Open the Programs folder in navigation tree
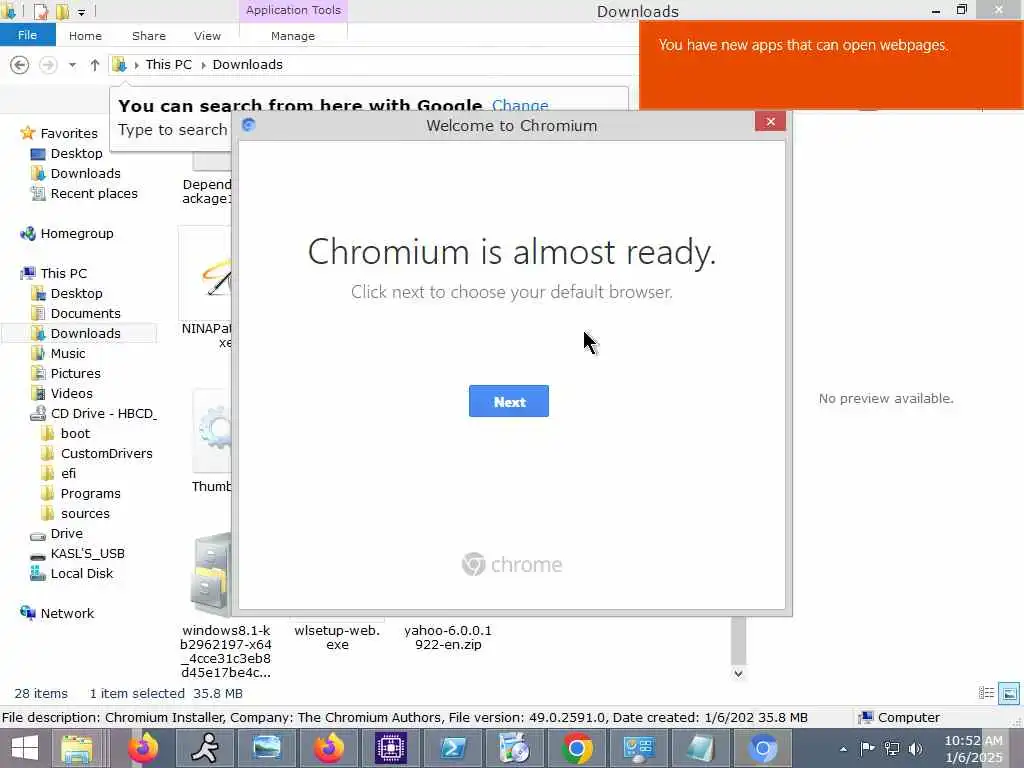The height and width of the screenshot is (768, 1024). click(x=90, y=494)
